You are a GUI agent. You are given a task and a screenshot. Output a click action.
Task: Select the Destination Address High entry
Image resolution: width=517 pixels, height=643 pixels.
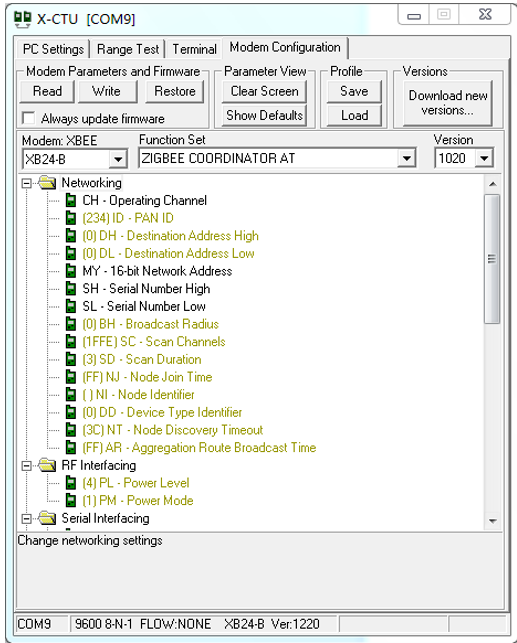pyautogui.click(x=171, y=236)
